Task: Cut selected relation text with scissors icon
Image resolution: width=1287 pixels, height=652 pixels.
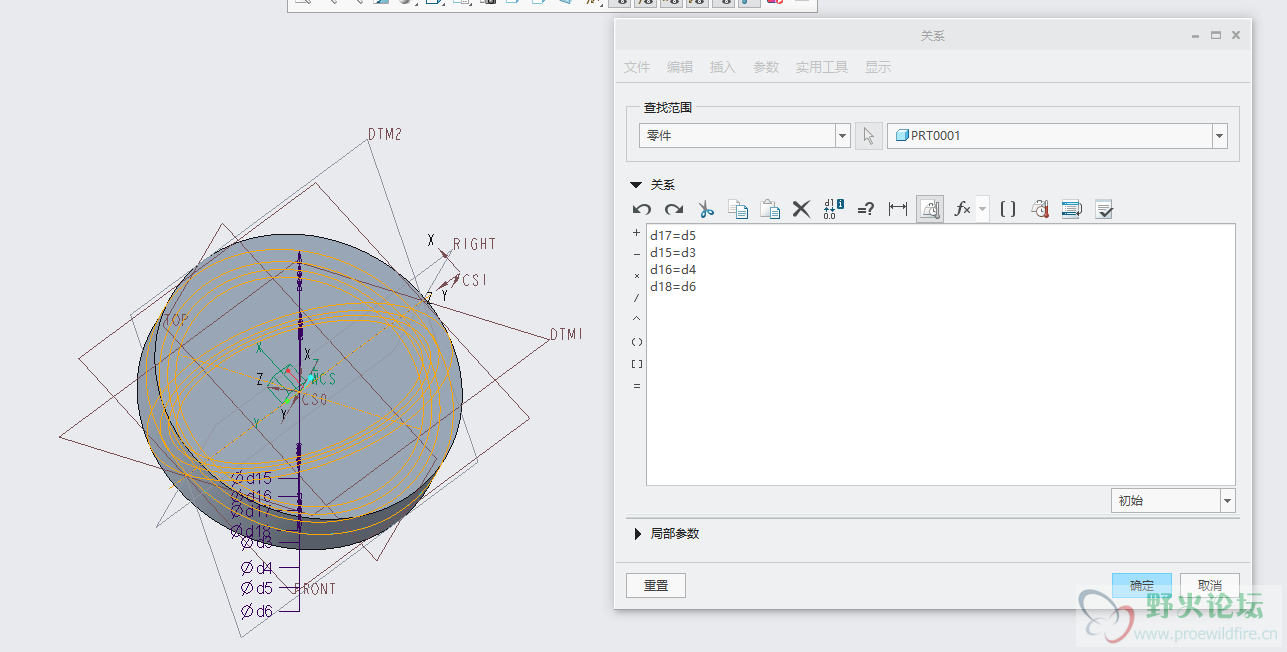Action: 706,209
